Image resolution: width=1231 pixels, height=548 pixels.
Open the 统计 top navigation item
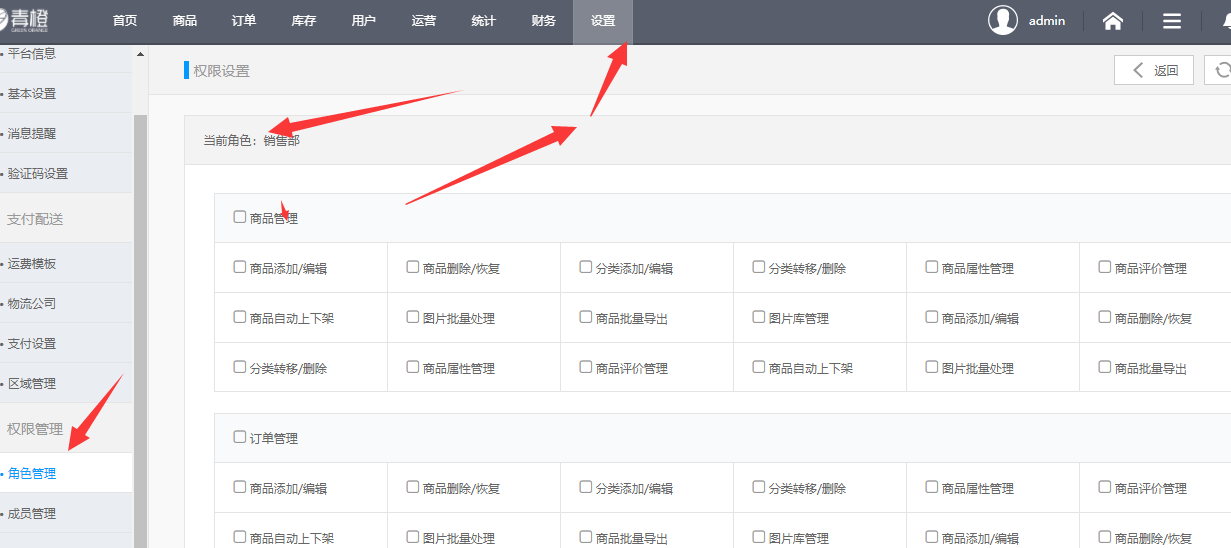tap(484, 21)
